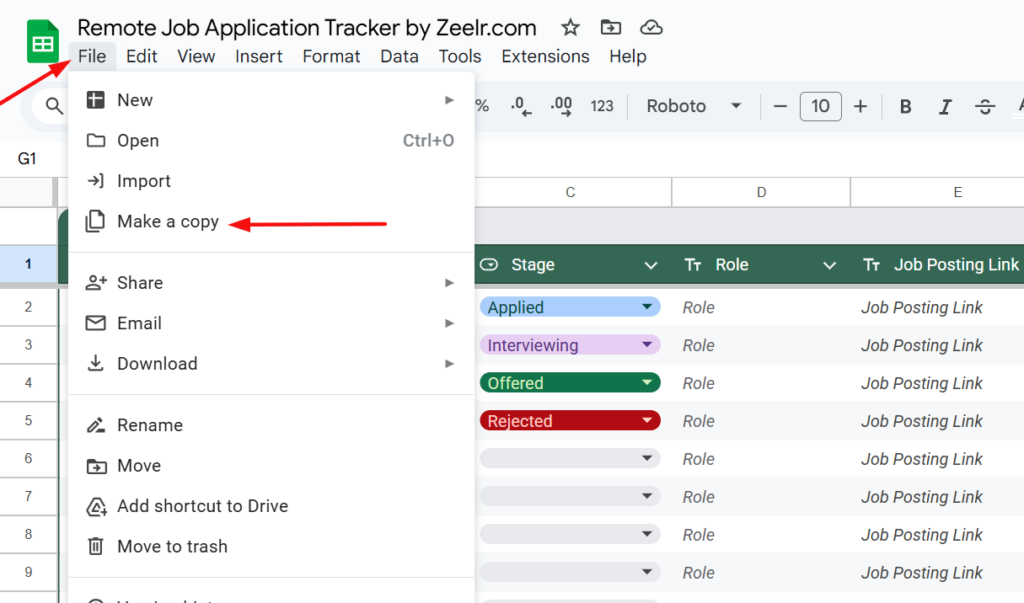The width and height of the screenshot is (1024, 603).
Task: Open the Data menu
Action: (399, 56)
